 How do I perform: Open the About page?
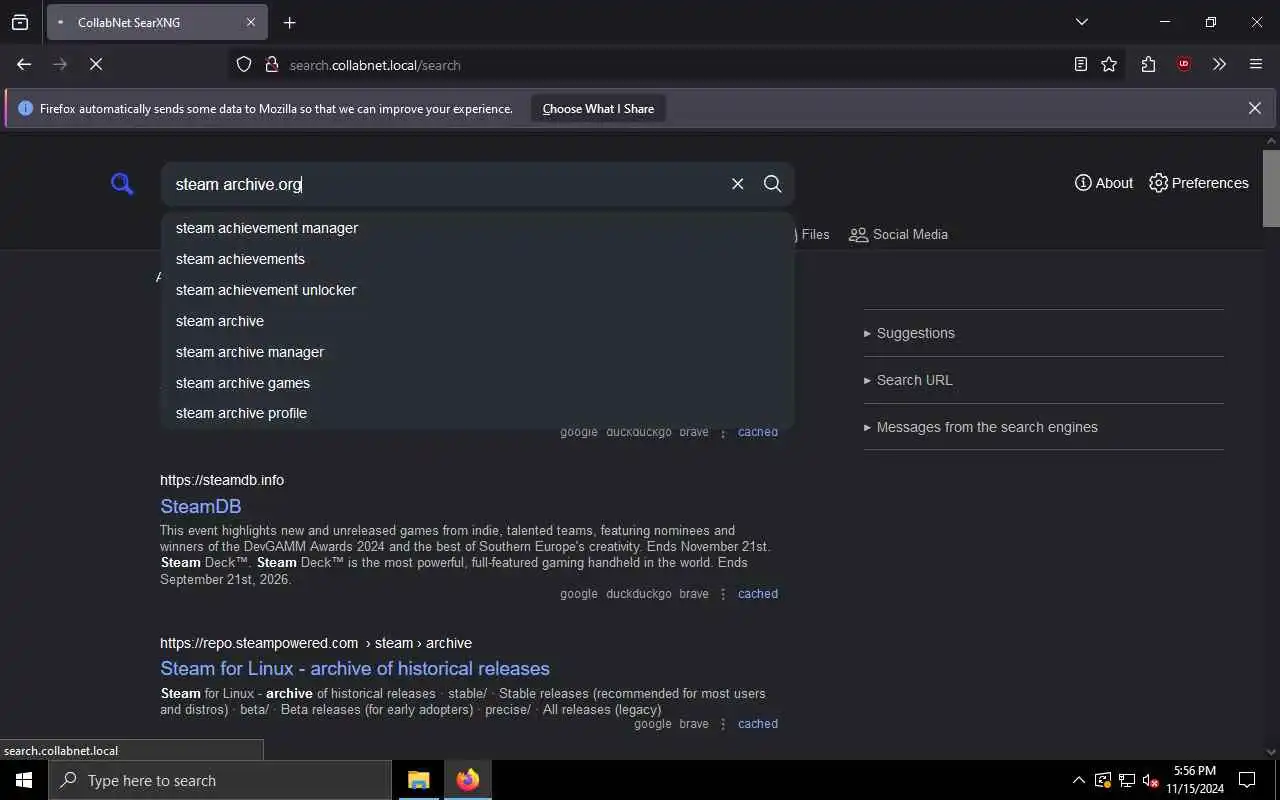point(1104,183)
